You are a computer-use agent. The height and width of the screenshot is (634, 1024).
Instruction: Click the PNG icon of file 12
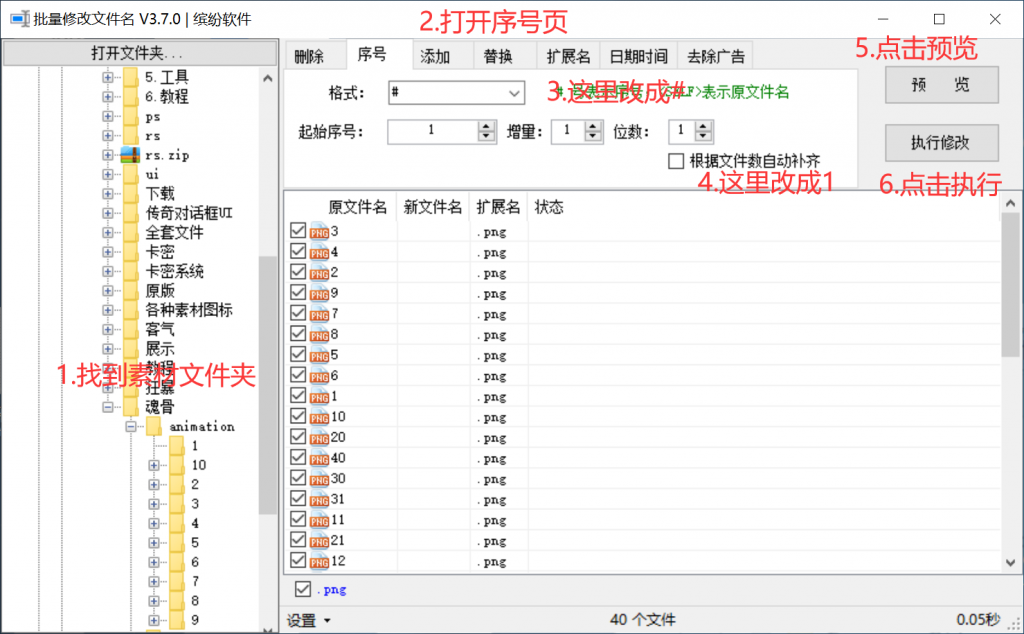click(319, 562)
